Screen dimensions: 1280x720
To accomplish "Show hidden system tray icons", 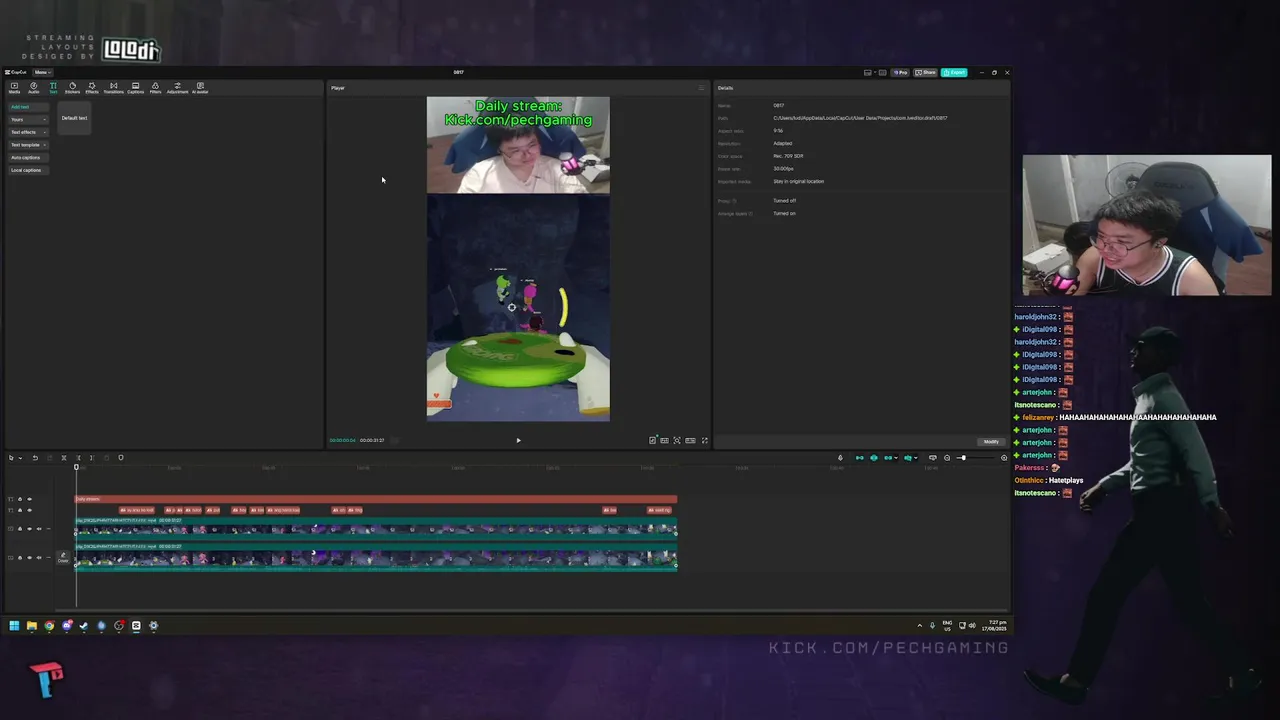I will [920, 626].
